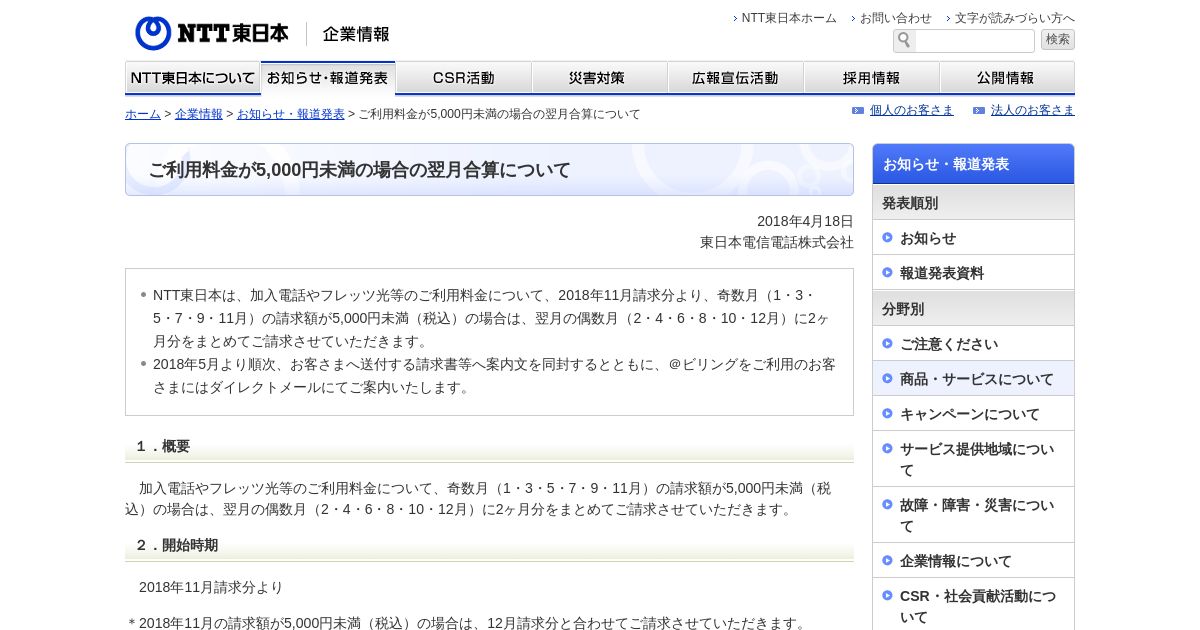The height and width of the screenshot is (630, 1200).
Task: Open 法人のお客さま link
Action: pos(1033,110)
